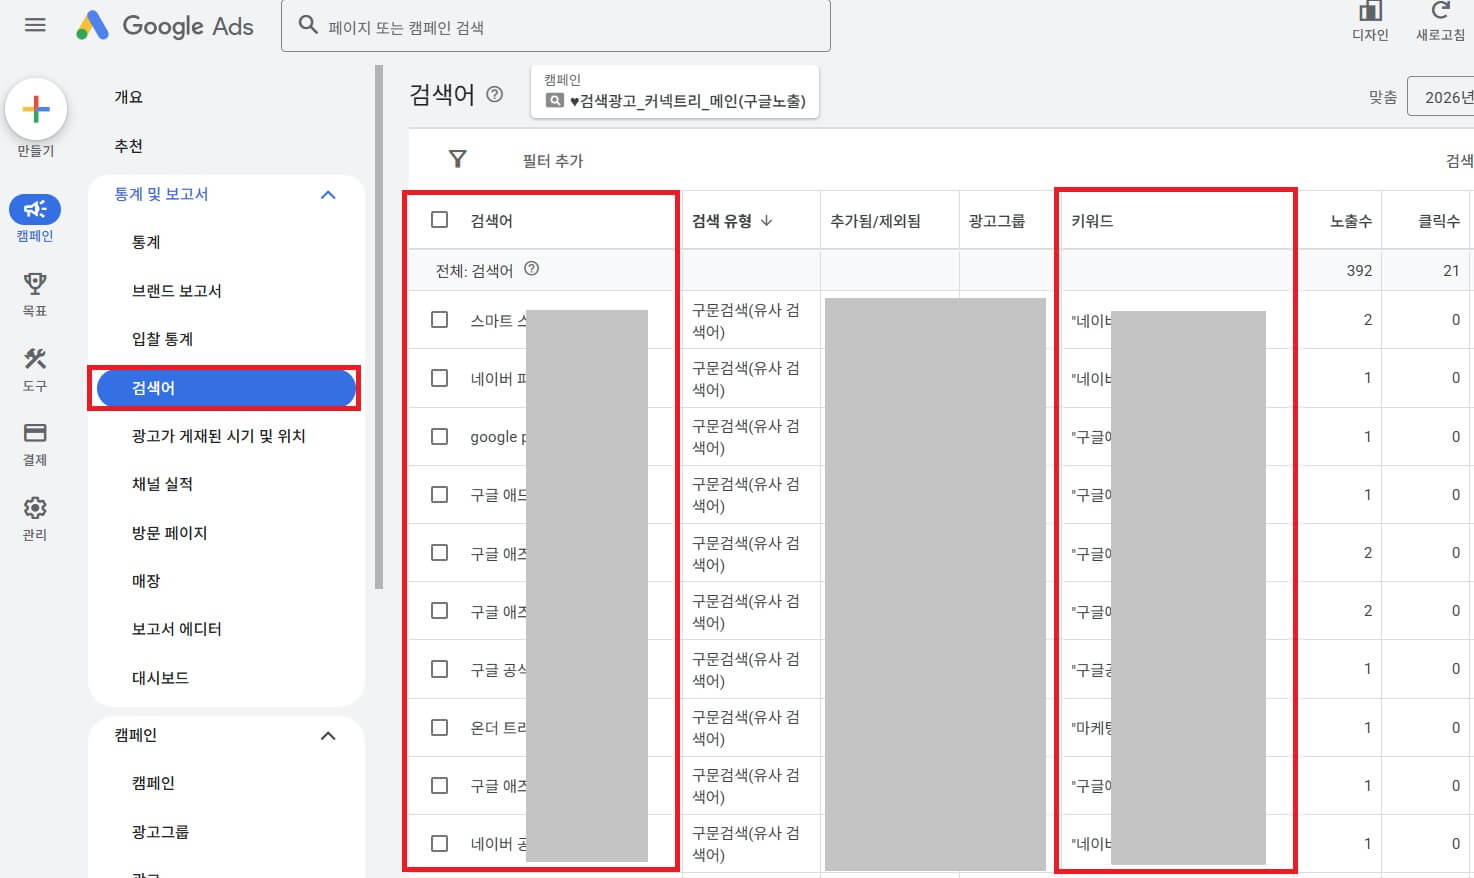Click the 만들기 plus button
The width and height of the screenshot is (1474, 878).
pos(36,109)
